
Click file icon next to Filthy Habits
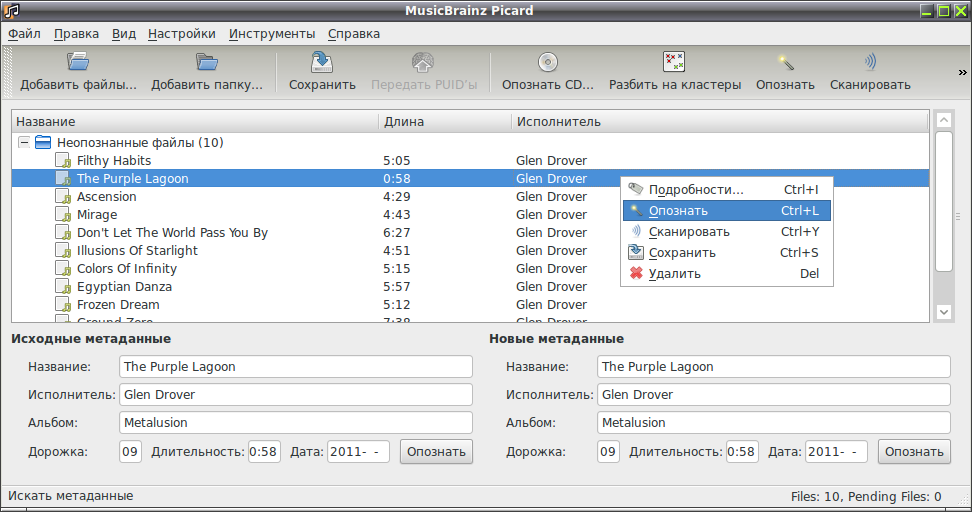(x=63, y=161)
